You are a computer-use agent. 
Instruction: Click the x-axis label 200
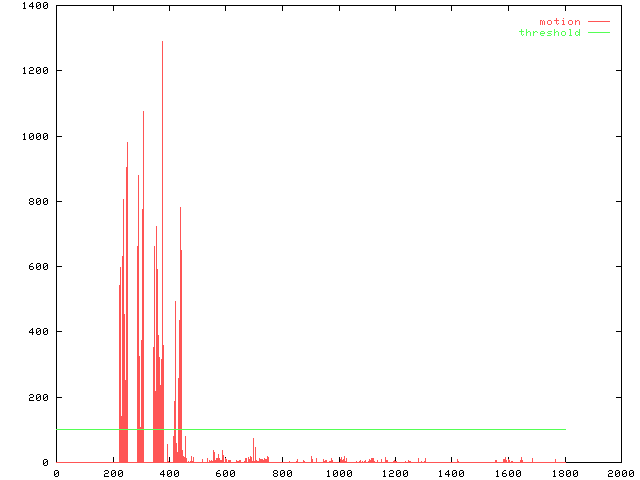coord(113,473)
